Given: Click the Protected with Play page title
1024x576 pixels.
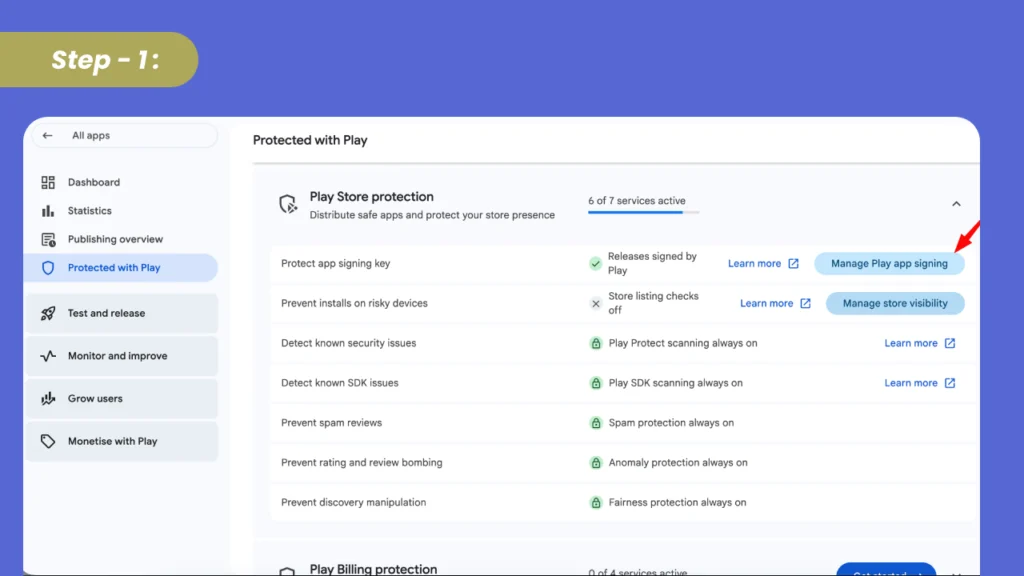Looking at the screenshot, I should [310, 140].
